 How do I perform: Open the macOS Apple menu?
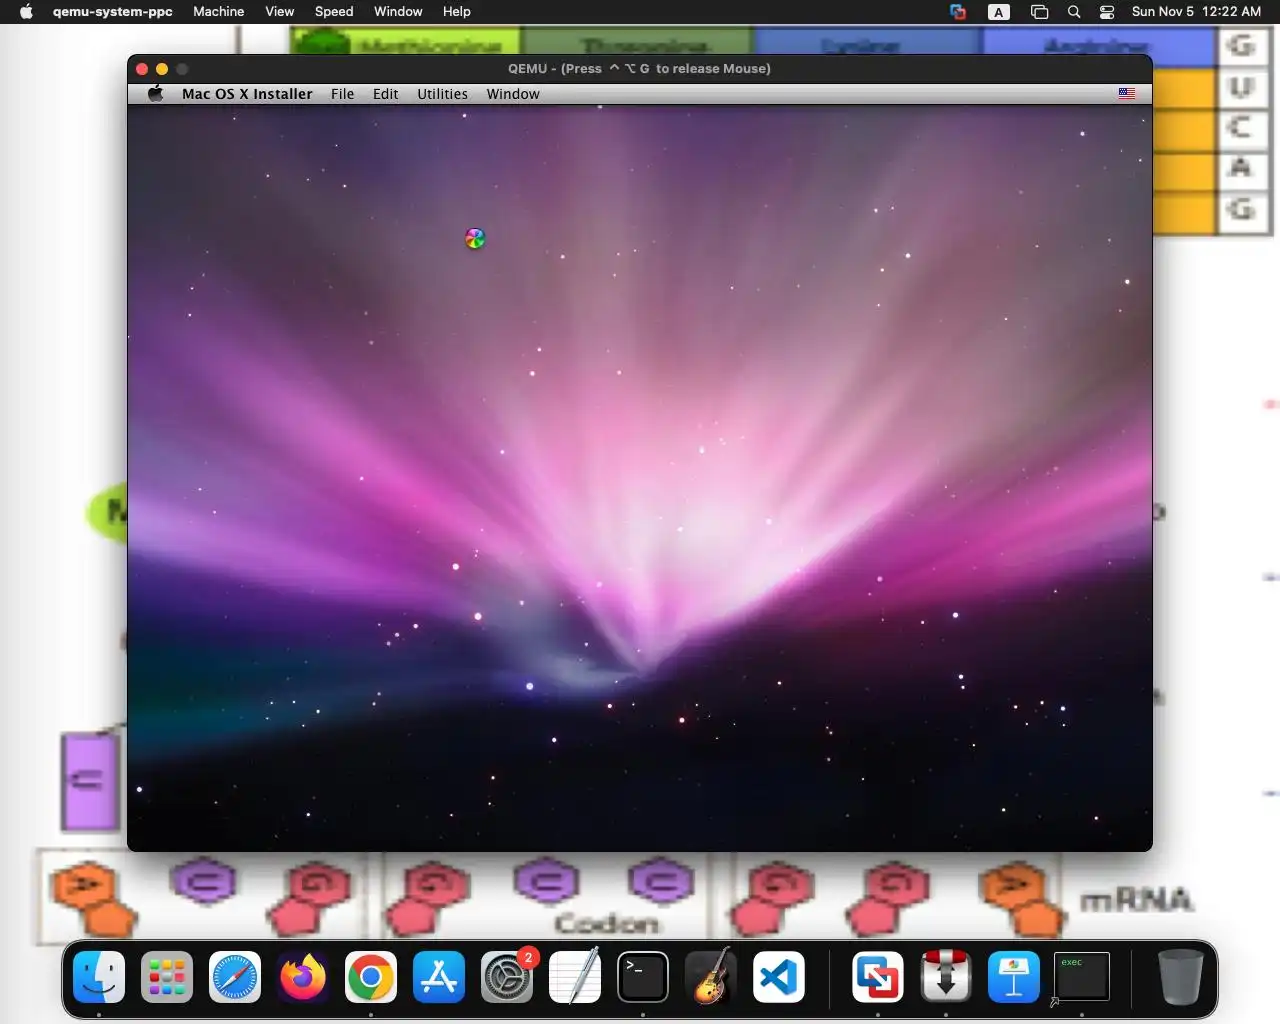[x=26, y=12]
